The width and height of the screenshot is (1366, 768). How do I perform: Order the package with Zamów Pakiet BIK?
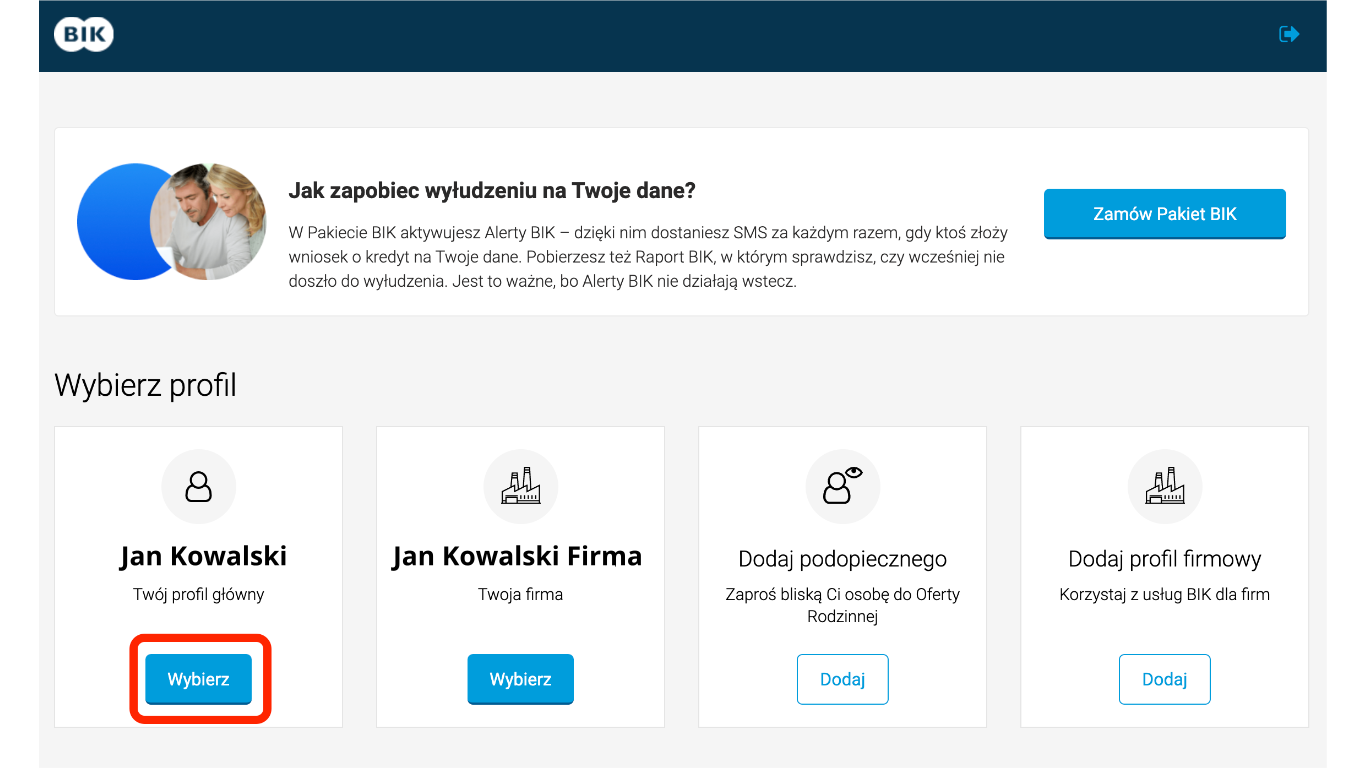pyautogui.click(x=1165, y=214)
